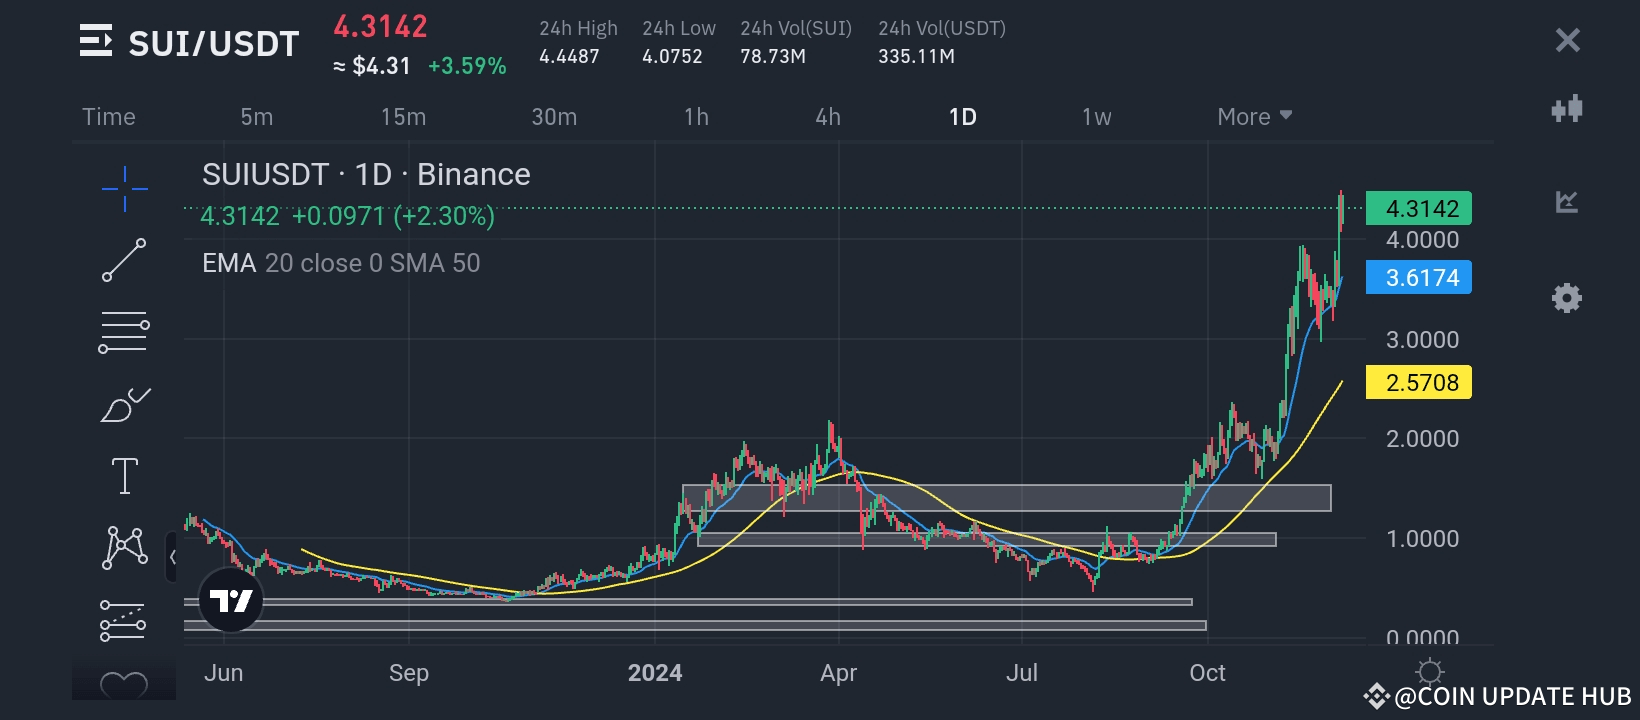Image resolution: width=1640 pixels, height=720 pixels.
Task: Open the market list icon beside SUI/USDT
Action: point(96,42)
